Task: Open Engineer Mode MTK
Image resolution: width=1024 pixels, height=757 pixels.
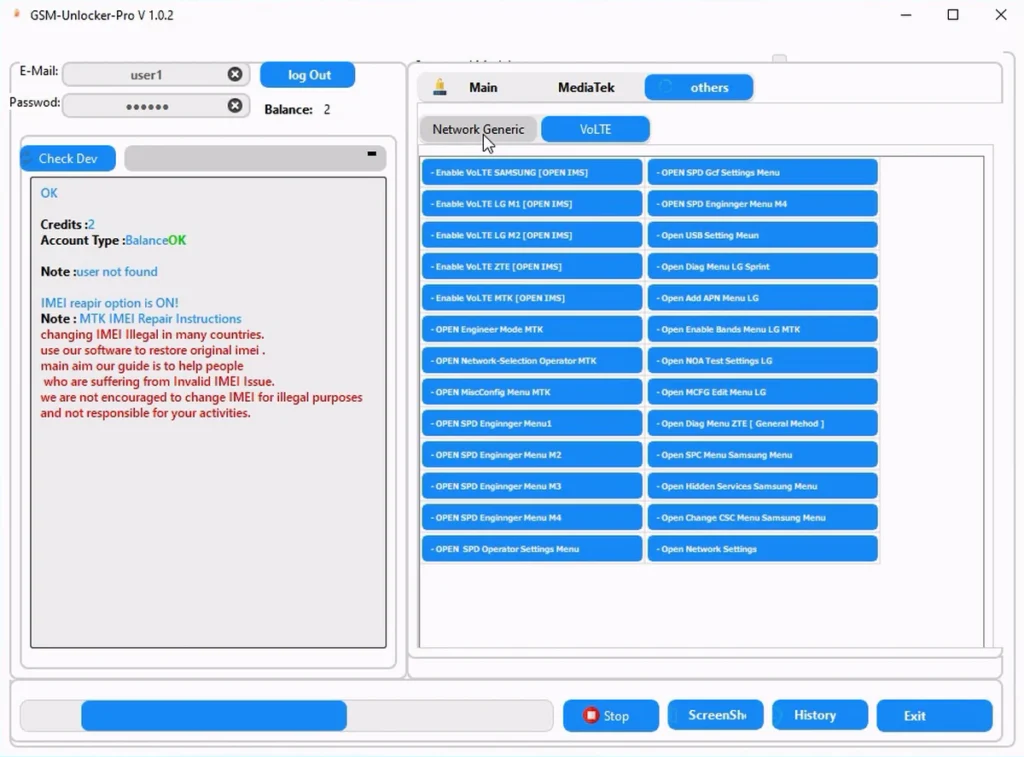Action: [532, 329]
